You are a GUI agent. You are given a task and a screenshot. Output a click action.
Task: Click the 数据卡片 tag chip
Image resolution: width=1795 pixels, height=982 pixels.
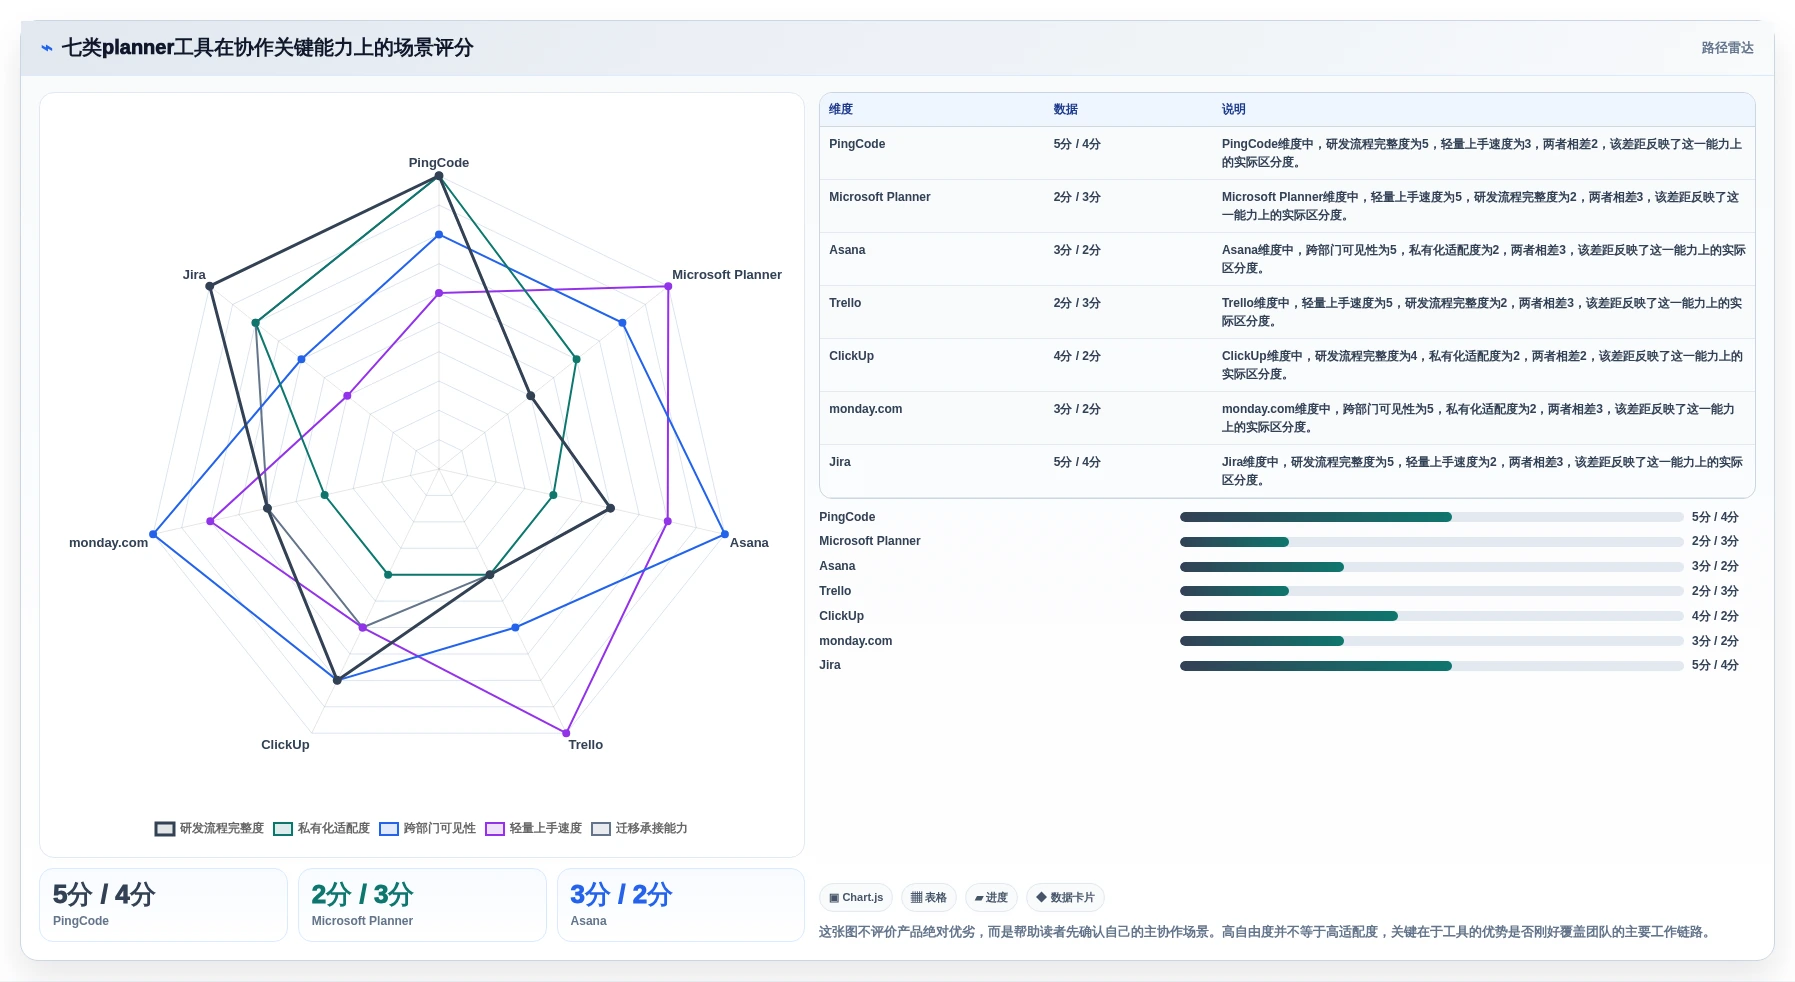pyautogui.click(x=1065, y=898)
